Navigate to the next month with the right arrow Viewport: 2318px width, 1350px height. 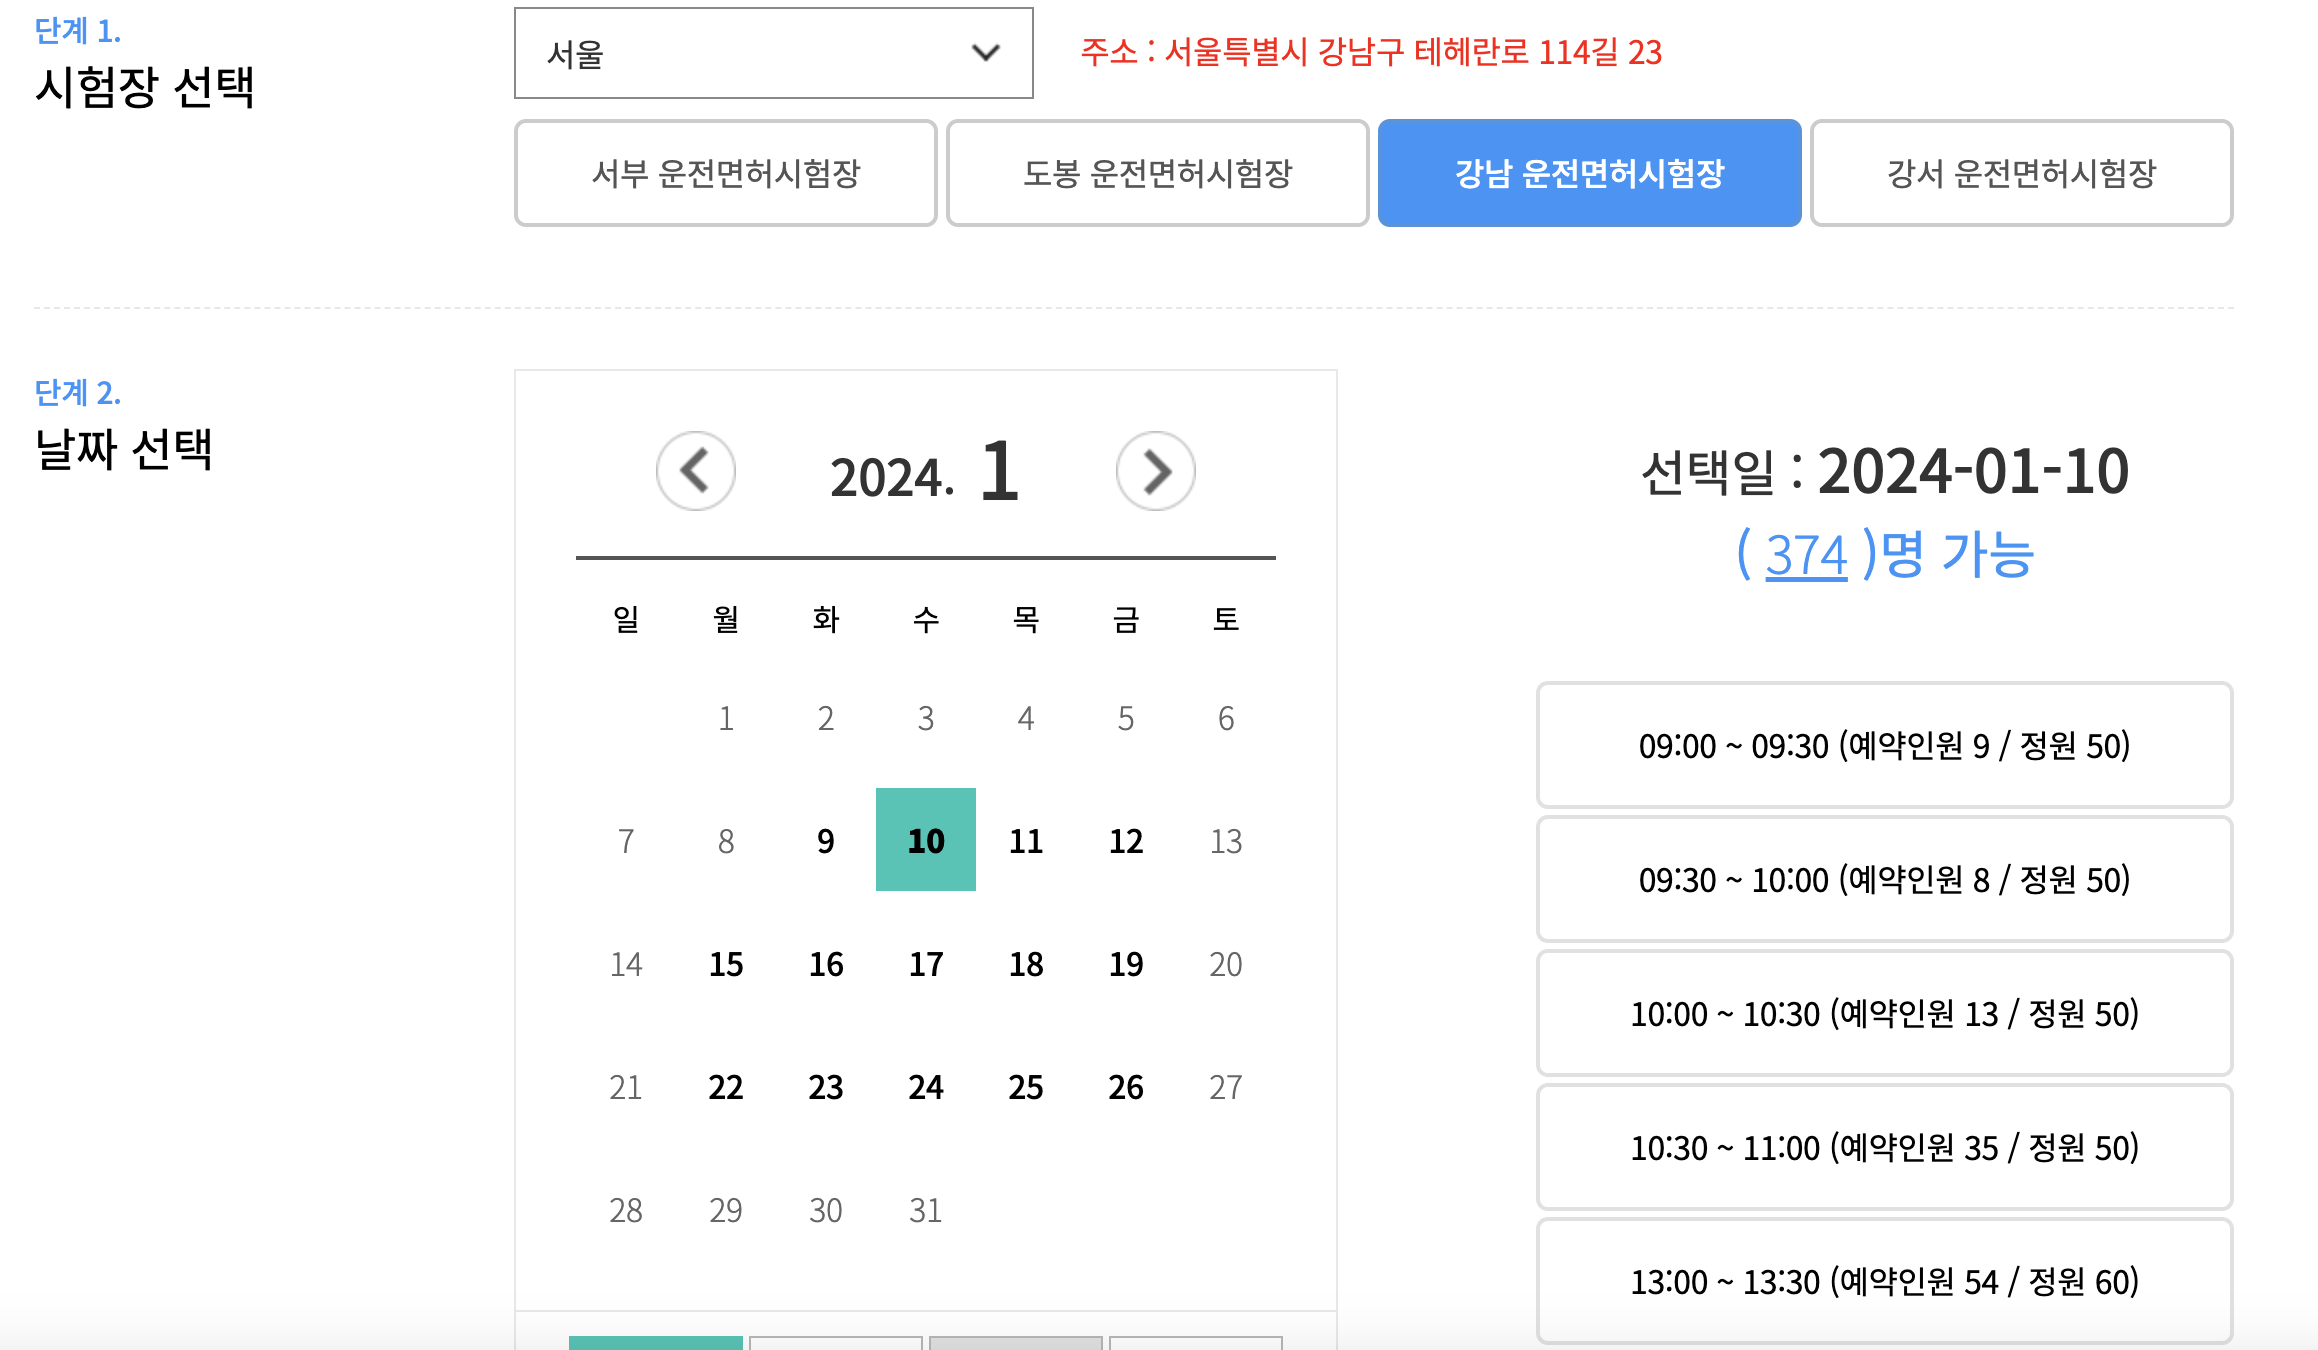1155,472
